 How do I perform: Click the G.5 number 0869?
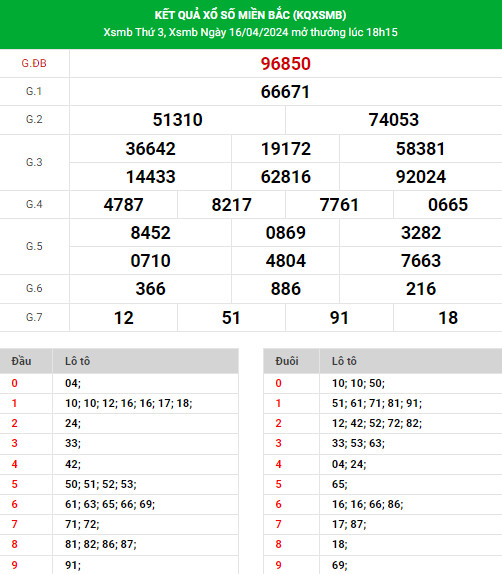click(x=286, y=233)
